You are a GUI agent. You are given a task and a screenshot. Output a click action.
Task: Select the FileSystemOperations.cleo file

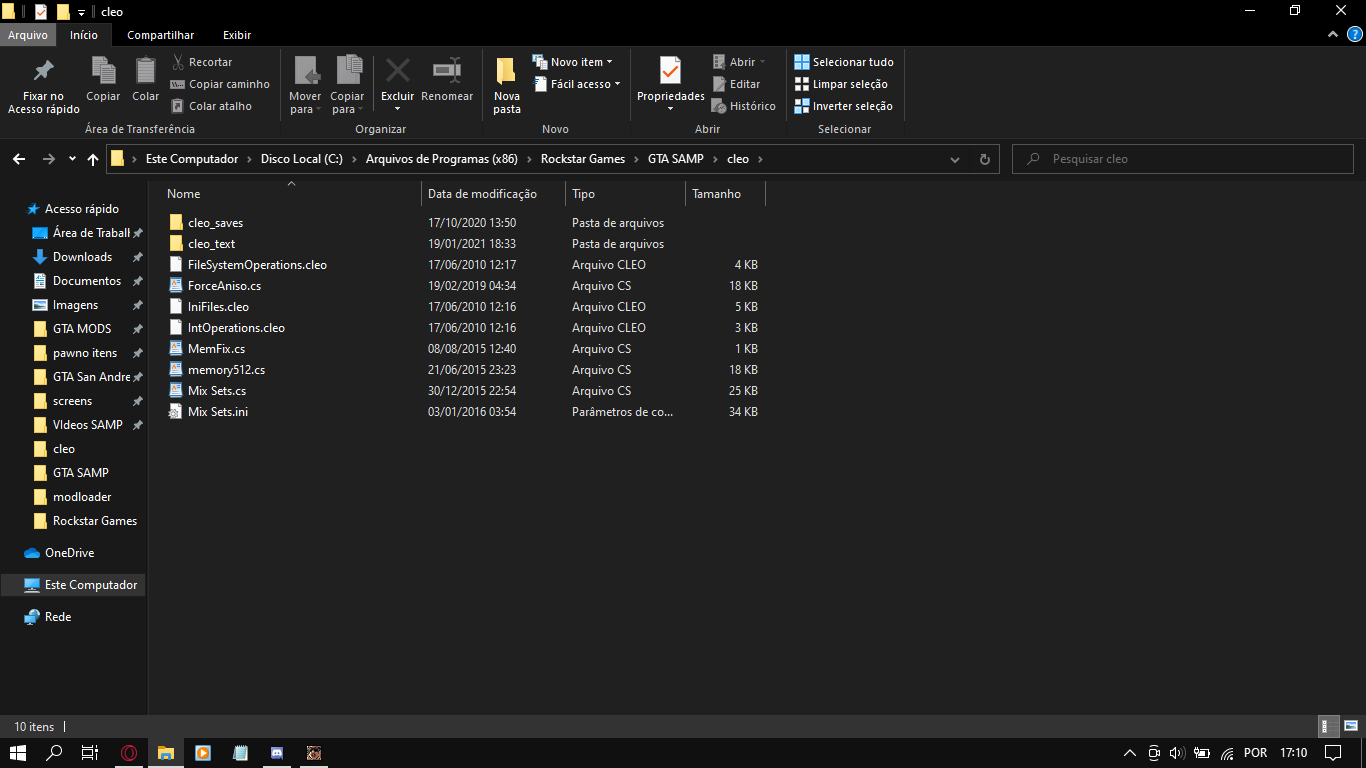tap(257, 265)
